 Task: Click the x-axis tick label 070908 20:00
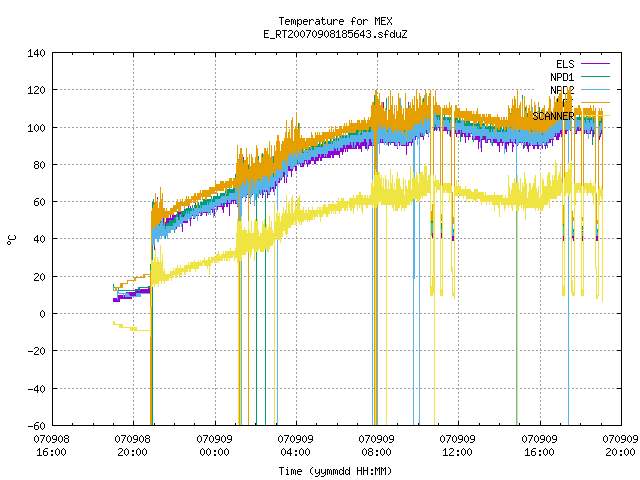133,445
